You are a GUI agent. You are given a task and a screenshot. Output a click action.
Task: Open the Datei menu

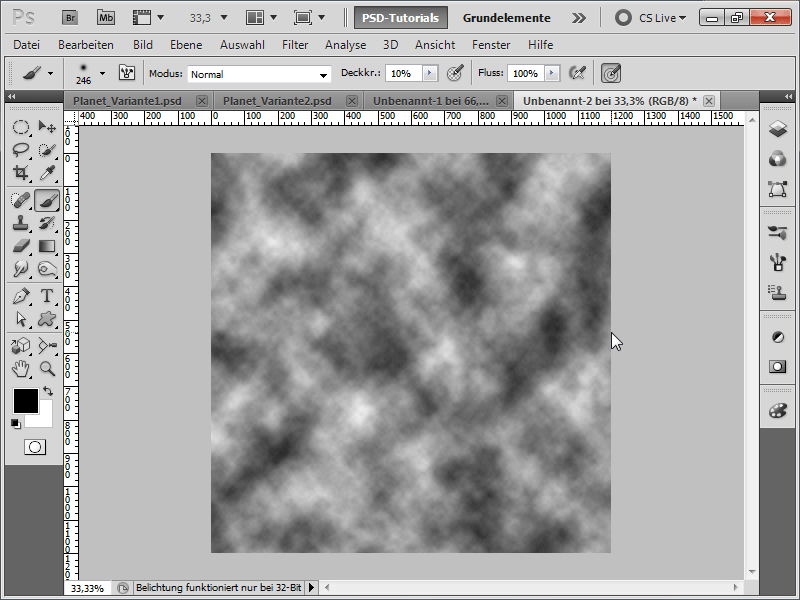pyautogui.click(x=27, y=45)
